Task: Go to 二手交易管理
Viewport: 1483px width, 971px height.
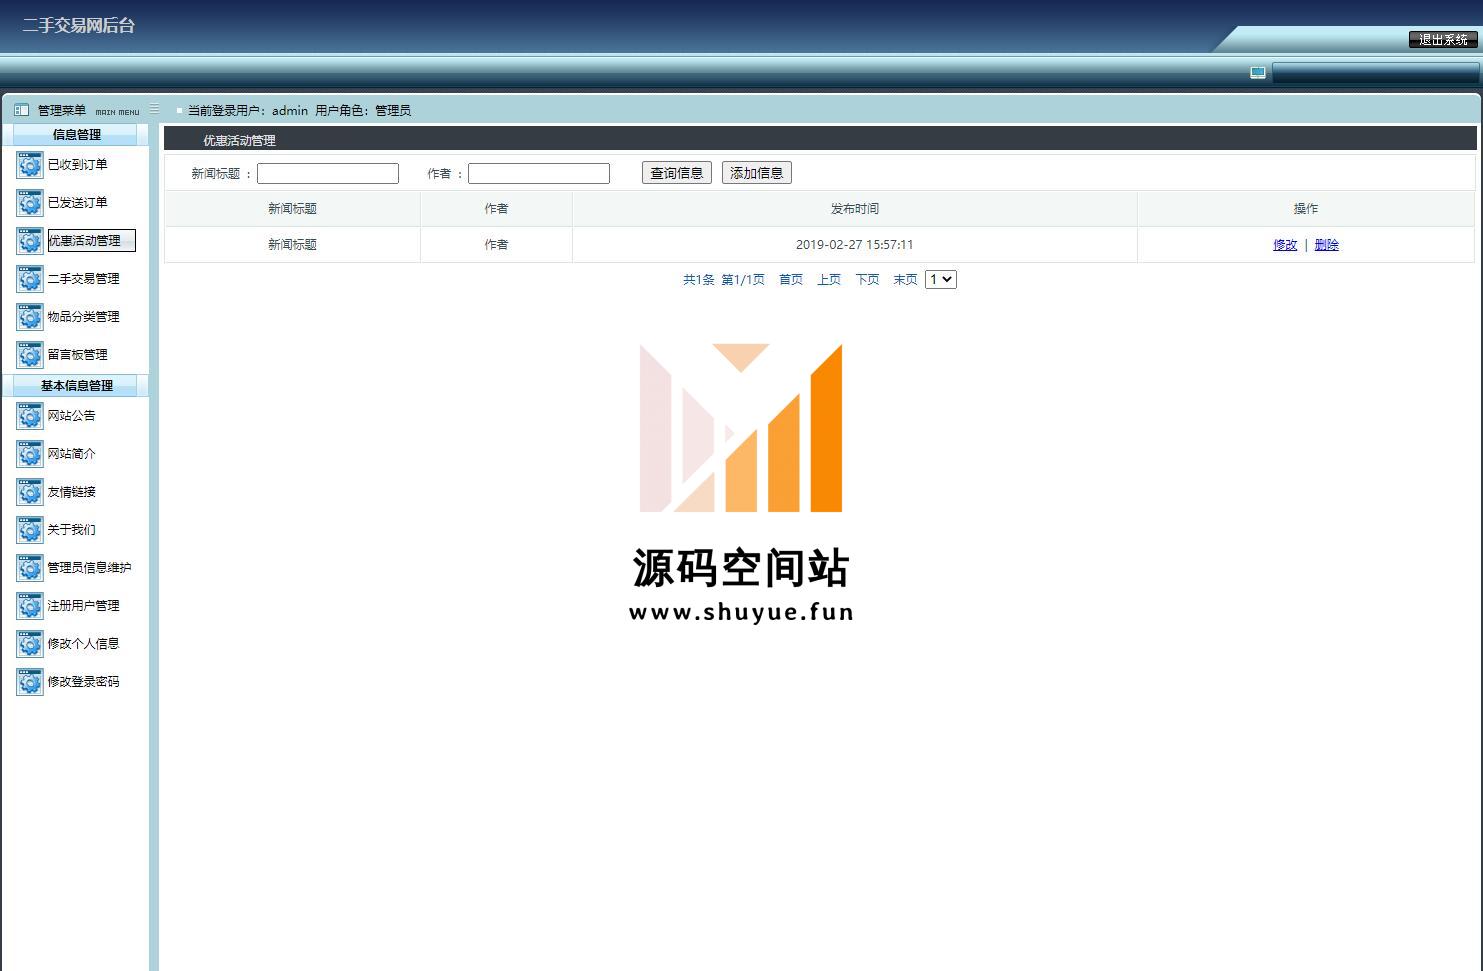Action: [x=83, y=278]
